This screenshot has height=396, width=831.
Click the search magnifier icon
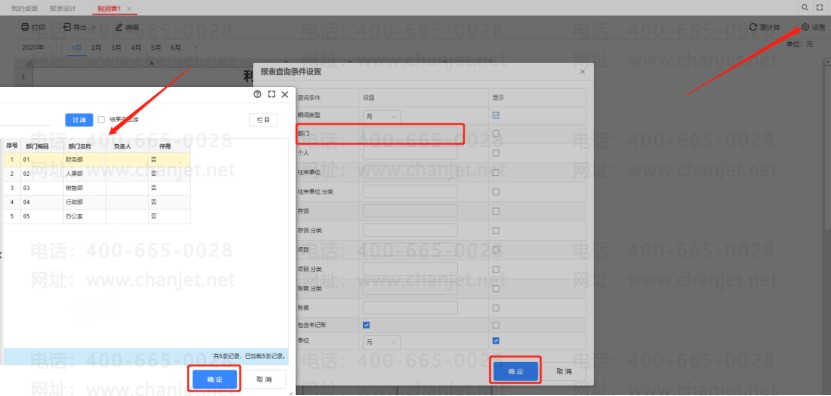(805, 7)
